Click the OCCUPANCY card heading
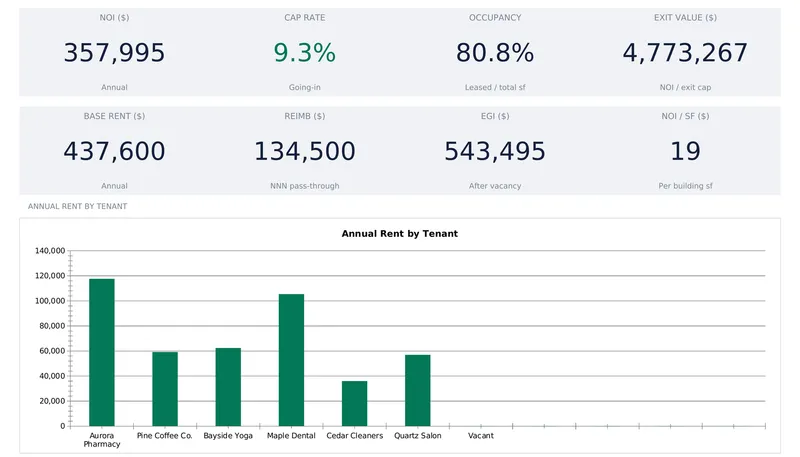The width and height of the screenshot is (800, 457). (495, 17)
